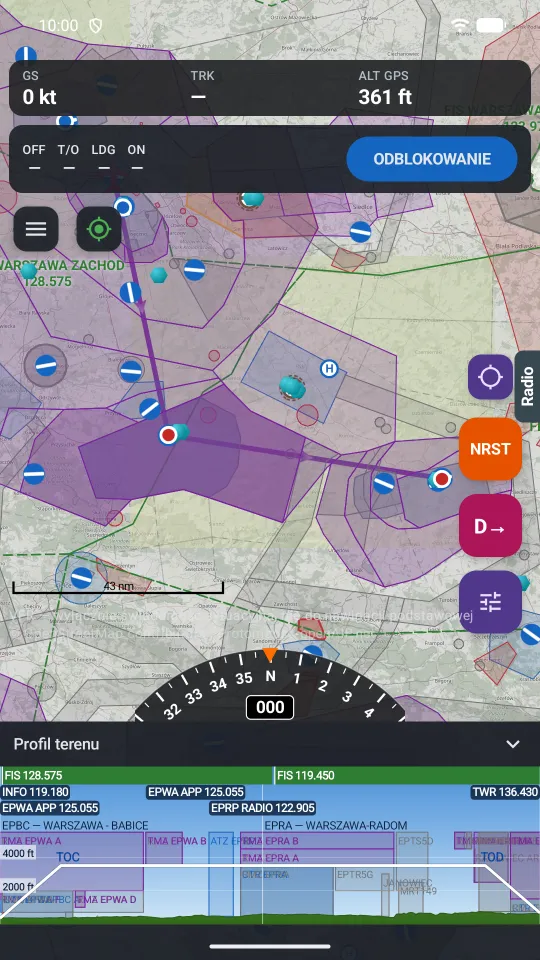Tap EPRP RADIO 122.905 label
The image size is (540, 960).
point(263,808)
